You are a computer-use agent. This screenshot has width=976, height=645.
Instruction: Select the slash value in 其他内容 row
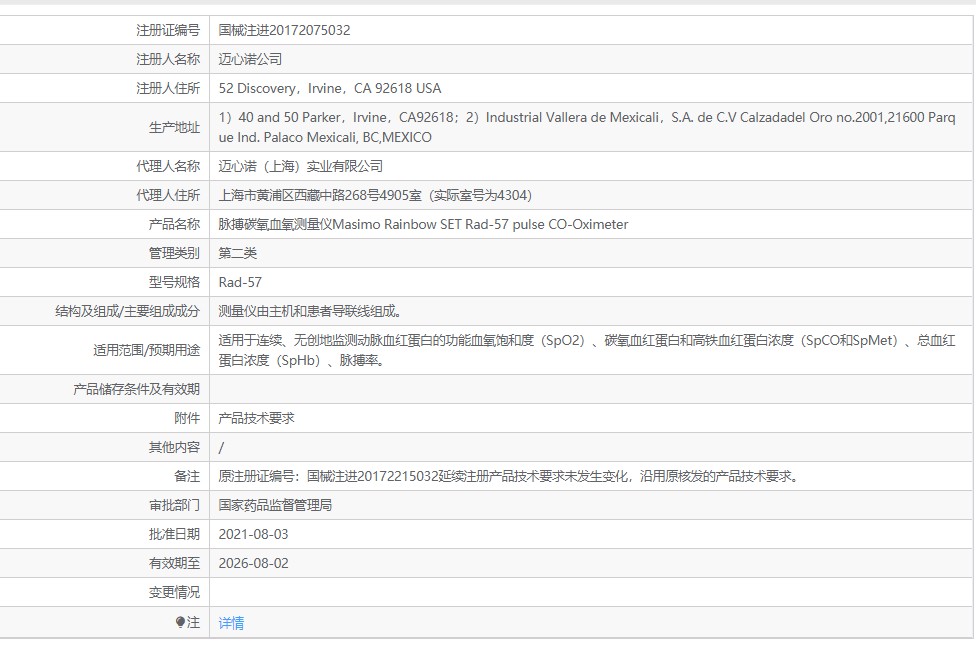coord(222,447)
